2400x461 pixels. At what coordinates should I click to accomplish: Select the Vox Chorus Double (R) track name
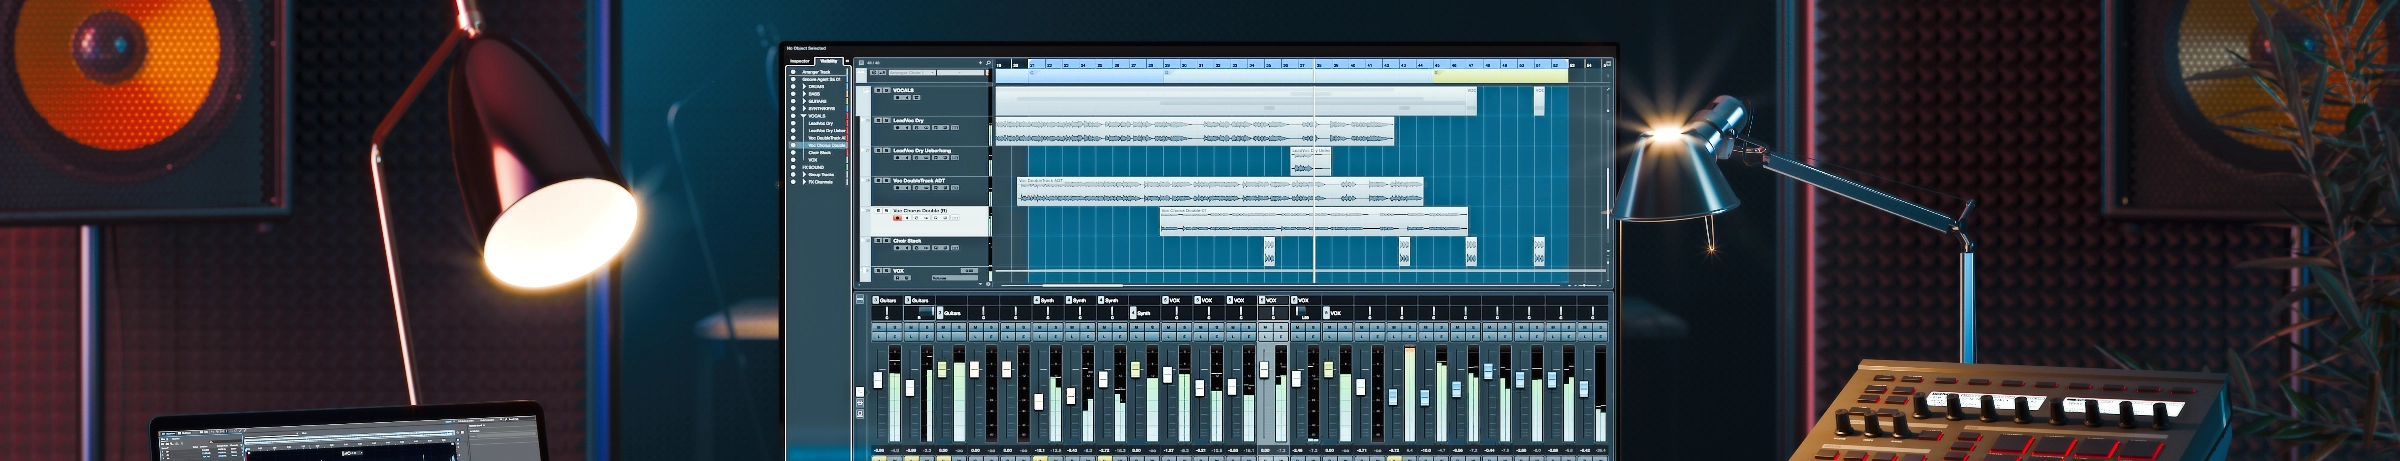(x=920, y=211)
